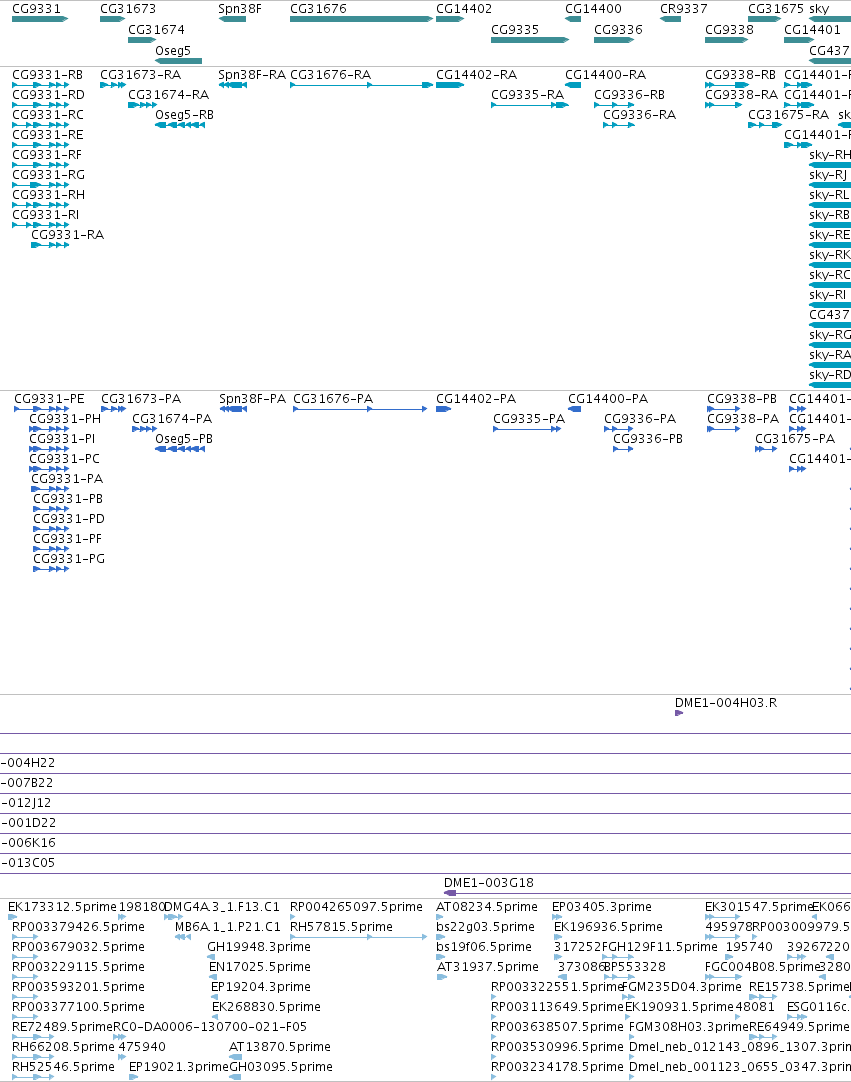851x1082 pixels.
Task: Click the RH57815.5prime EST label
Action: [341, 927]
